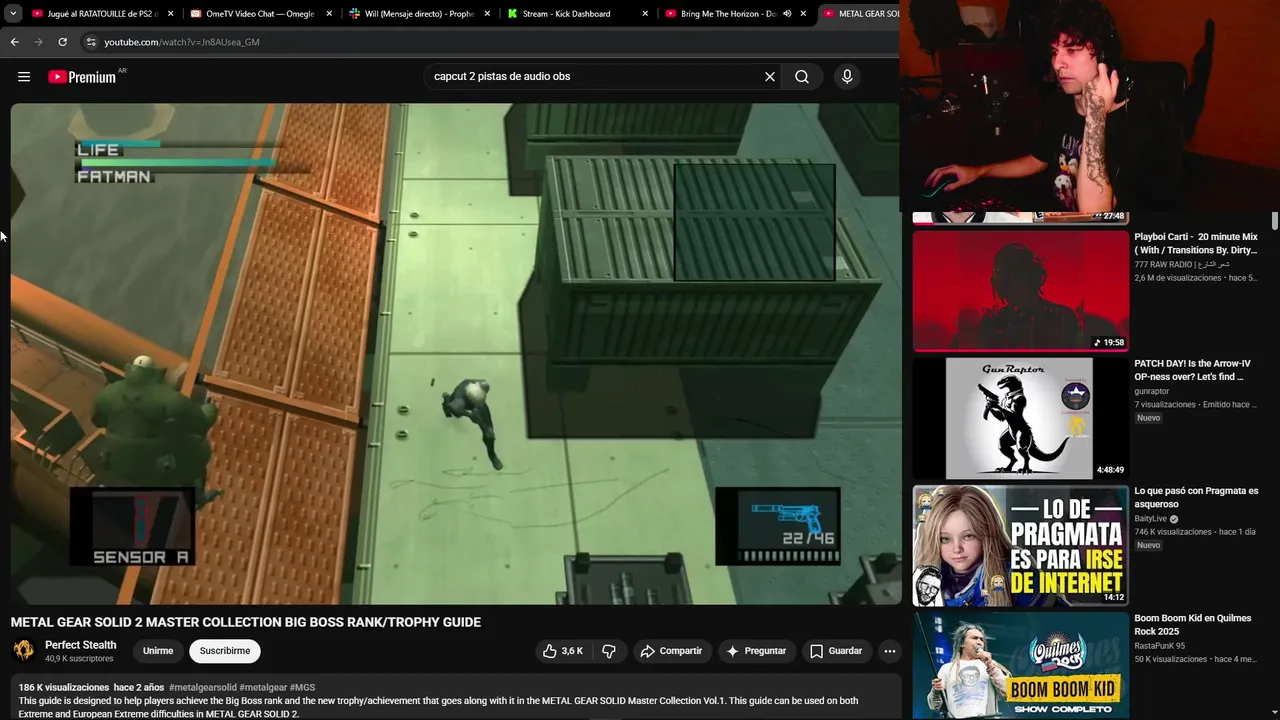1280x720 pixels.
Task: Click the browser forward arrow
Action: (38, 42)
